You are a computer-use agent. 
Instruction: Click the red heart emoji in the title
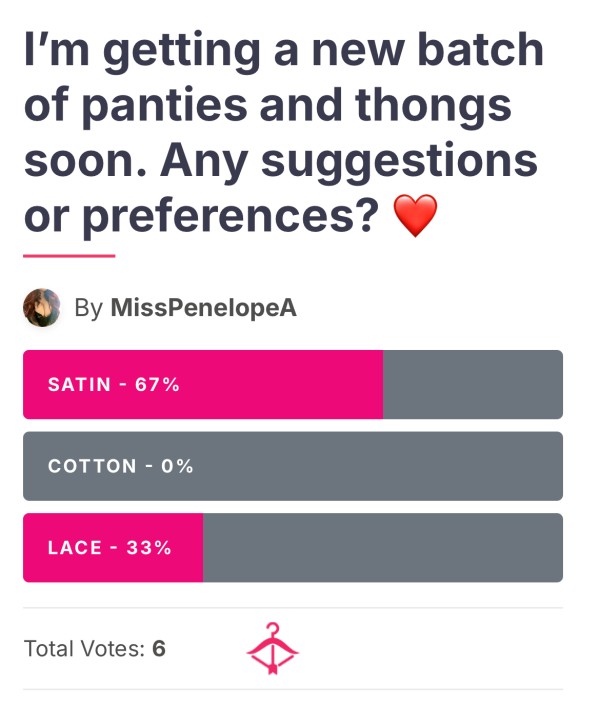[x=415, y=215]
